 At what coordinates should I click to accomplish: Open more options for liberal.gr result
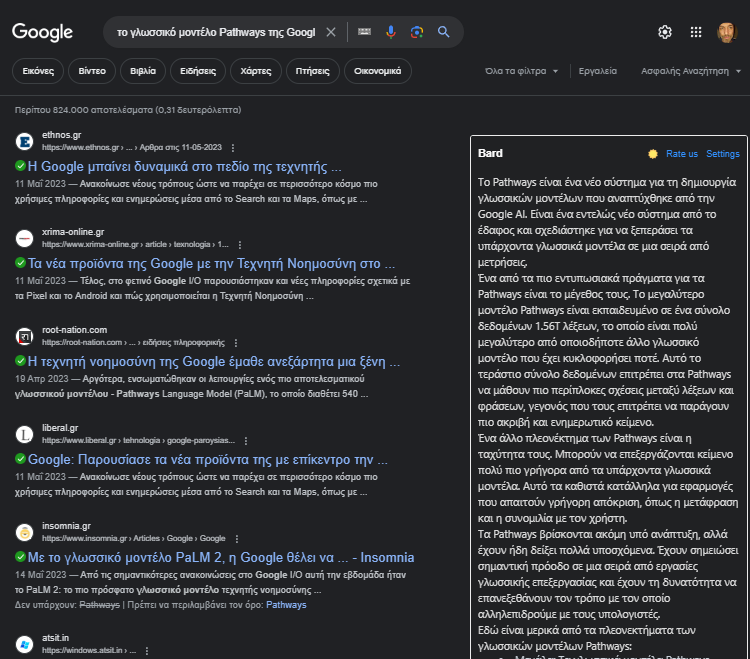(x=246, y=441)
